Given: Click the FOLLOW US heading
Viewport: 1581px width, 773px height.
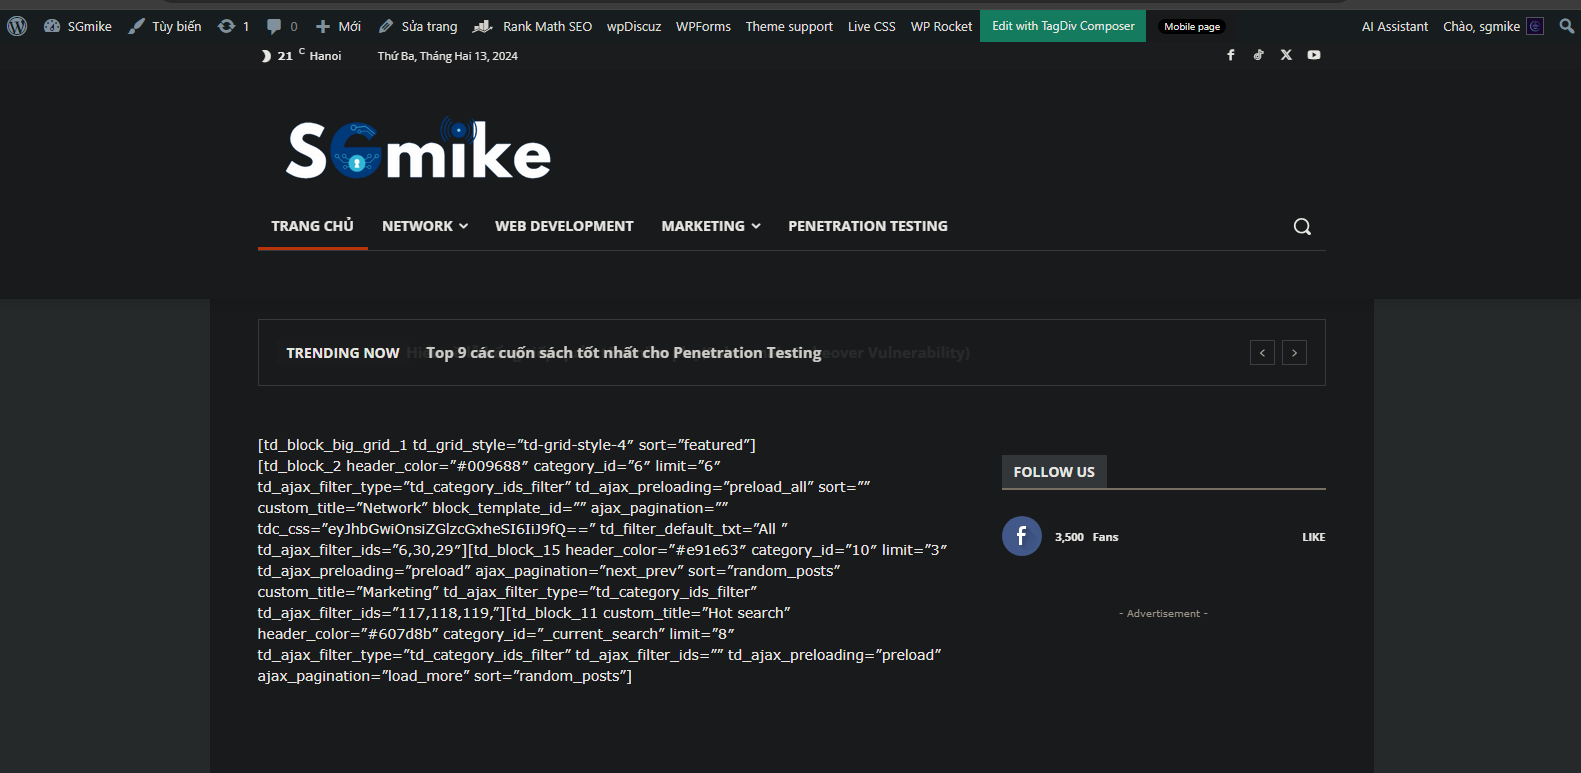Looking at the screenshot, I should click(1054, 472).
